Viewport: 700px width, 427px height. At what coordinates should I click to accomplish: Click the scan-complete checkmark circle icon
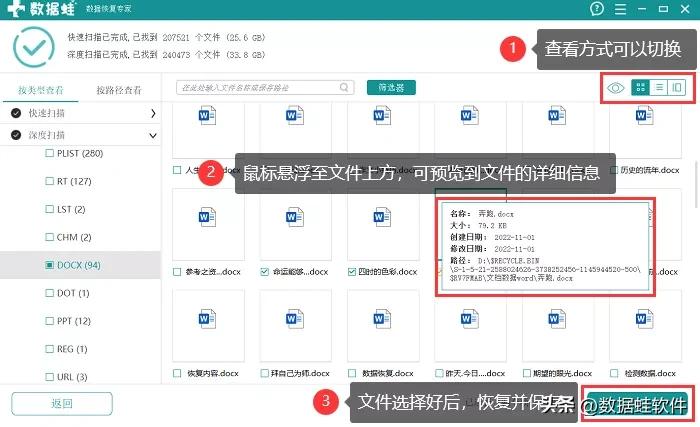(x=34, y=47)
